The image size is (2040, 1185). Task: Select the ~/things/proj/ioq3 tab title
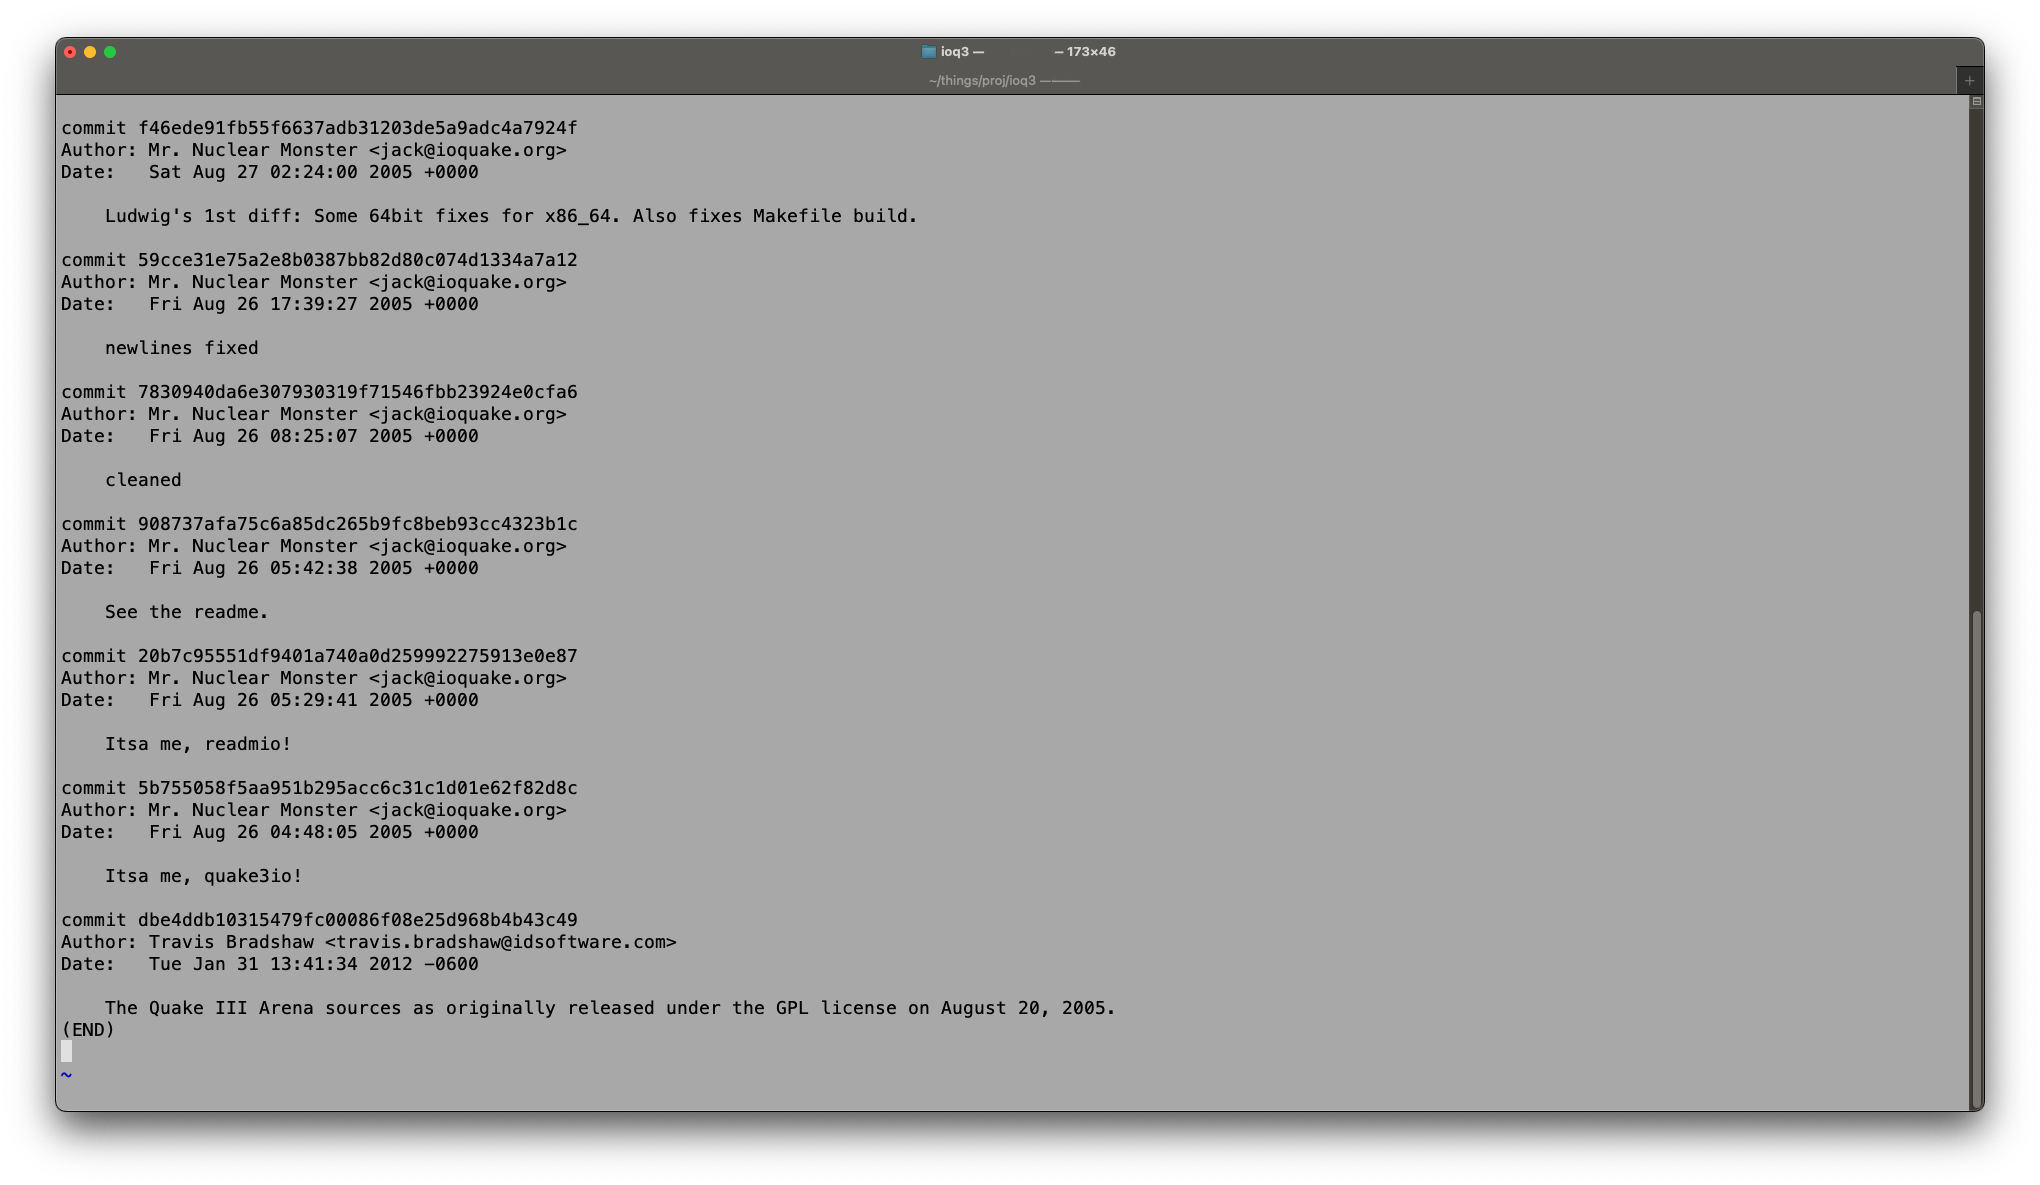point(1004,81)
